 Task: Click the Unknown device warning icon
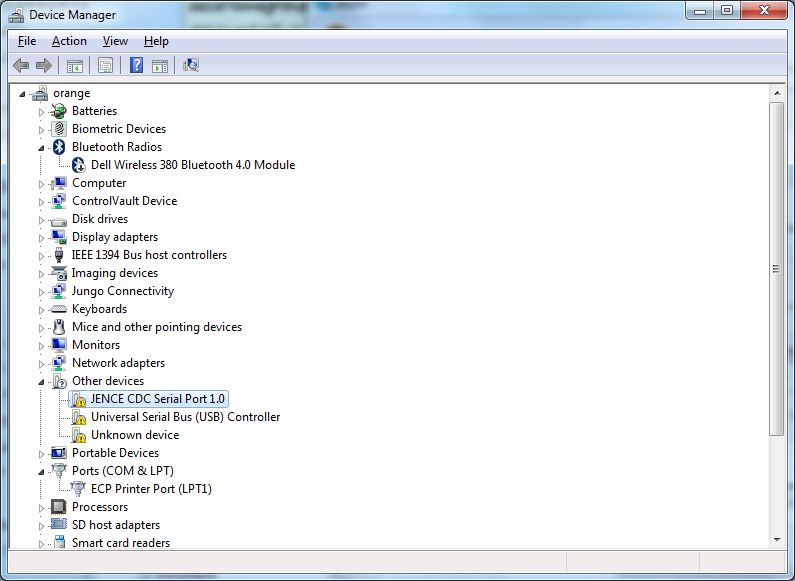point(78,435)
